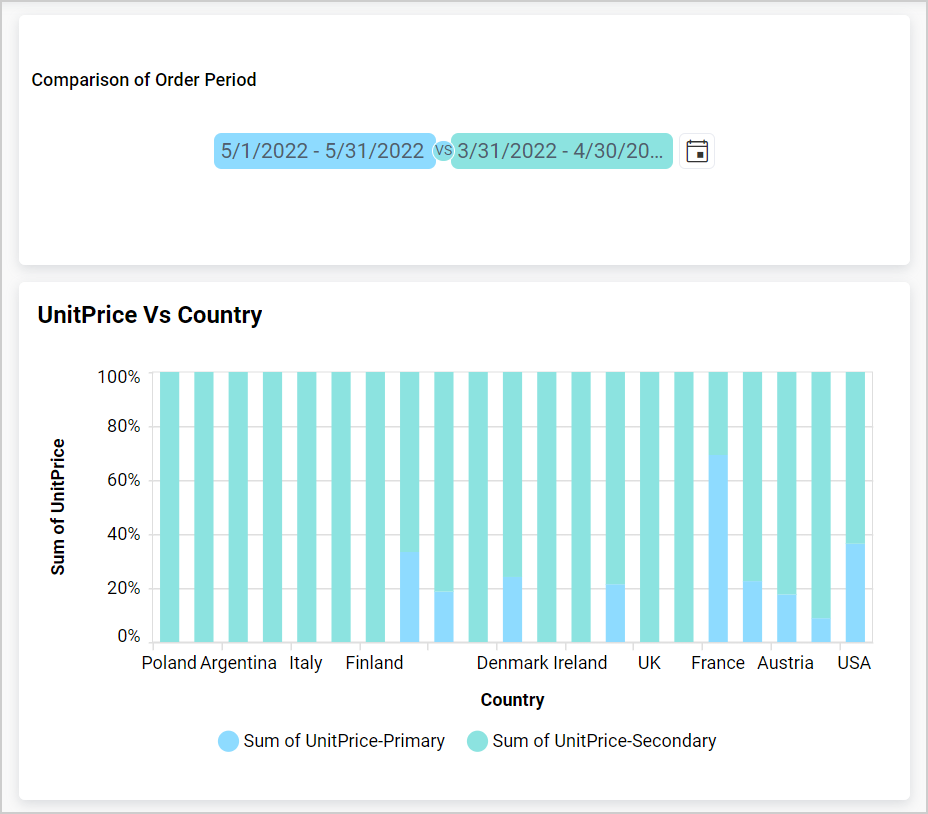
Task: Select the 'Comparison of Order Period' heading
Action: point(145,80)
